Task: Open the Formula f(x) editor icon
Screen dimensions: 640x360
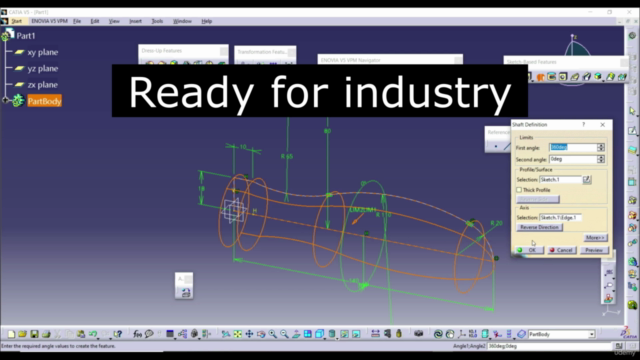Action: pos(138,334)
